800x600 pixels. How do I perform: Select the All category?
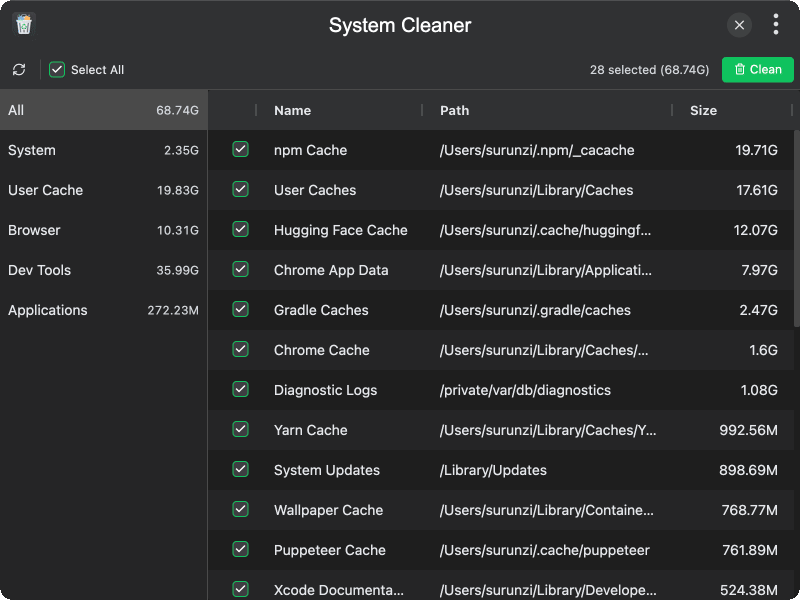click(104, 110)
